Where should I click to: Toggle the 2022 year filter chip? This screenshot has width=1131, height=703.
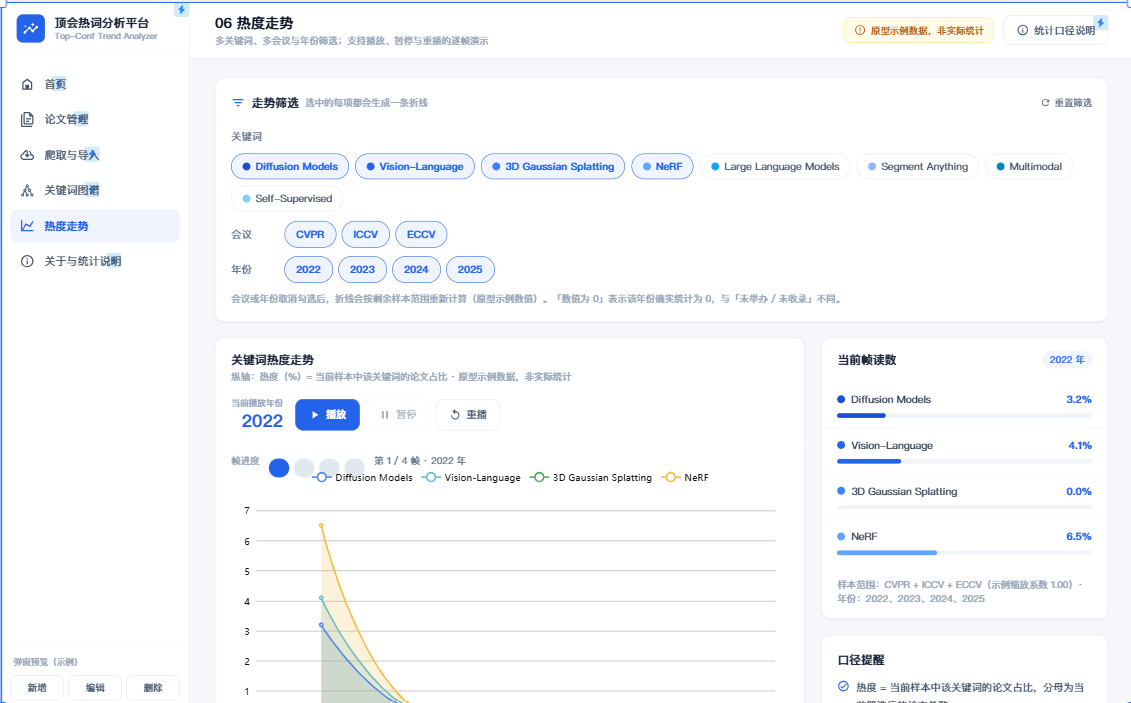[x=308, y=270]
